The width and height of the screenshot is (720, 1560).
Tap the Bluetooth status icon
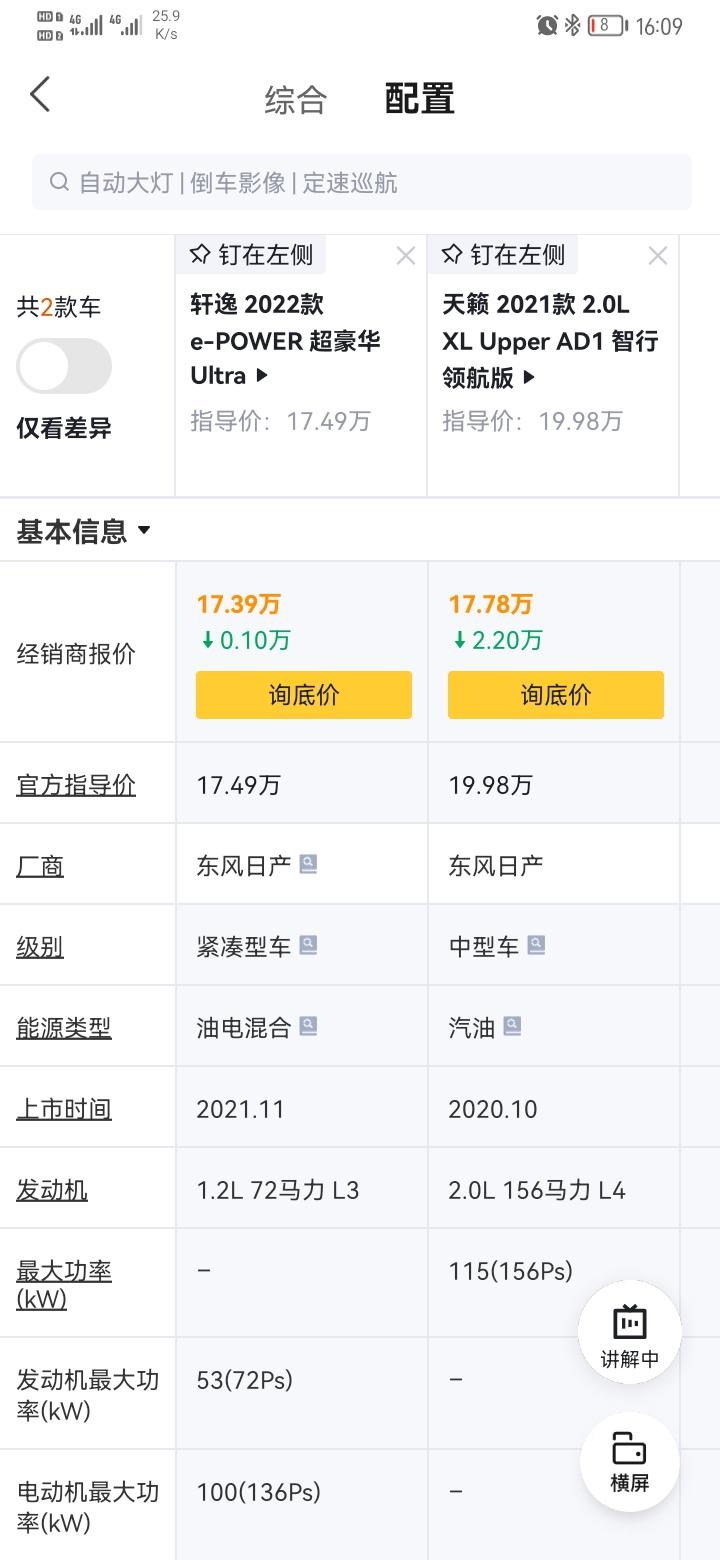(x=572, y=26)
